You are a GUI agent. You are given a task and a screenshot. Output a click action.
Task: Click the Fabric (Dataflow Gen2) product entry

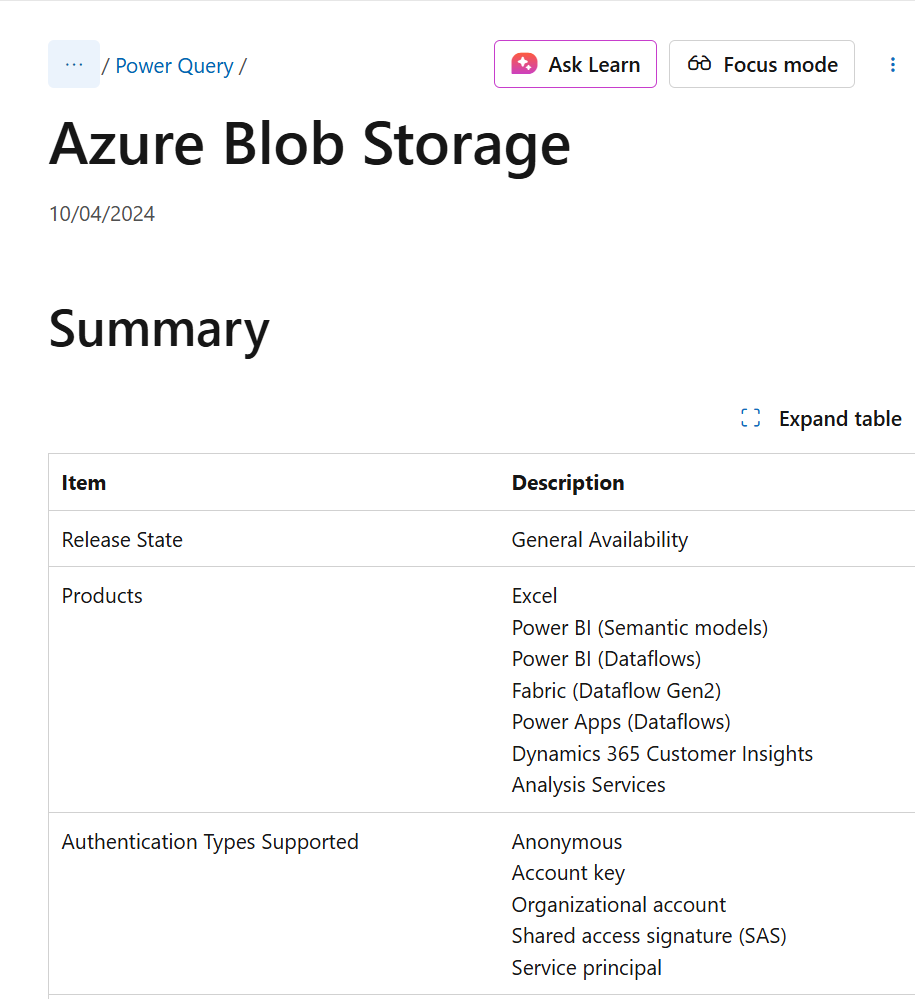click(x=616, y=691)
